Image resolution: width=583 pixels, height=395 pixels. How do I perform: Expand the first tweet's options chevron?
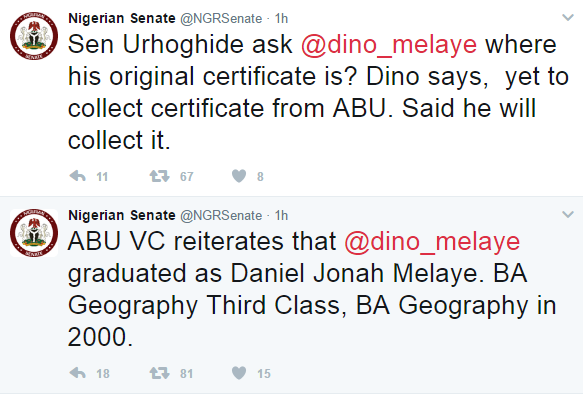(x=568, y=17)
